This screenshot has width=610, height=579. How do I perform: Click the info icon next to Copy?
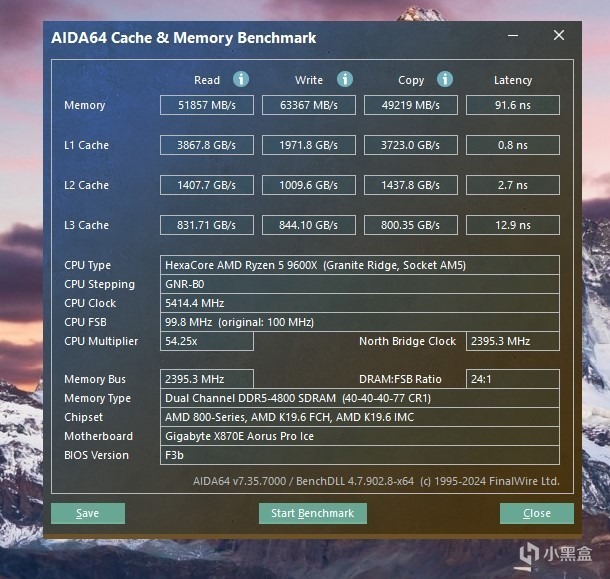click(445, 79)
